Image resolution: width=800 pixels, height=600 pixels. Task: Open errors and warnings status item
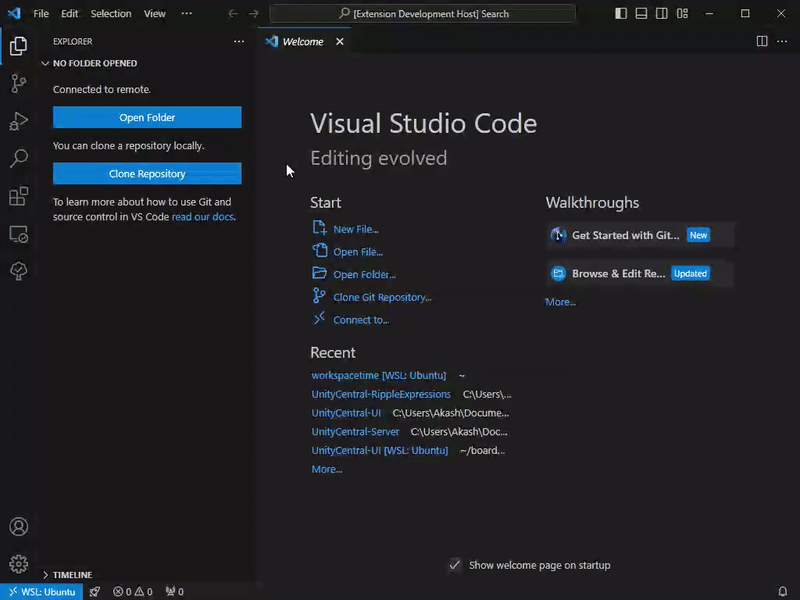133,591
